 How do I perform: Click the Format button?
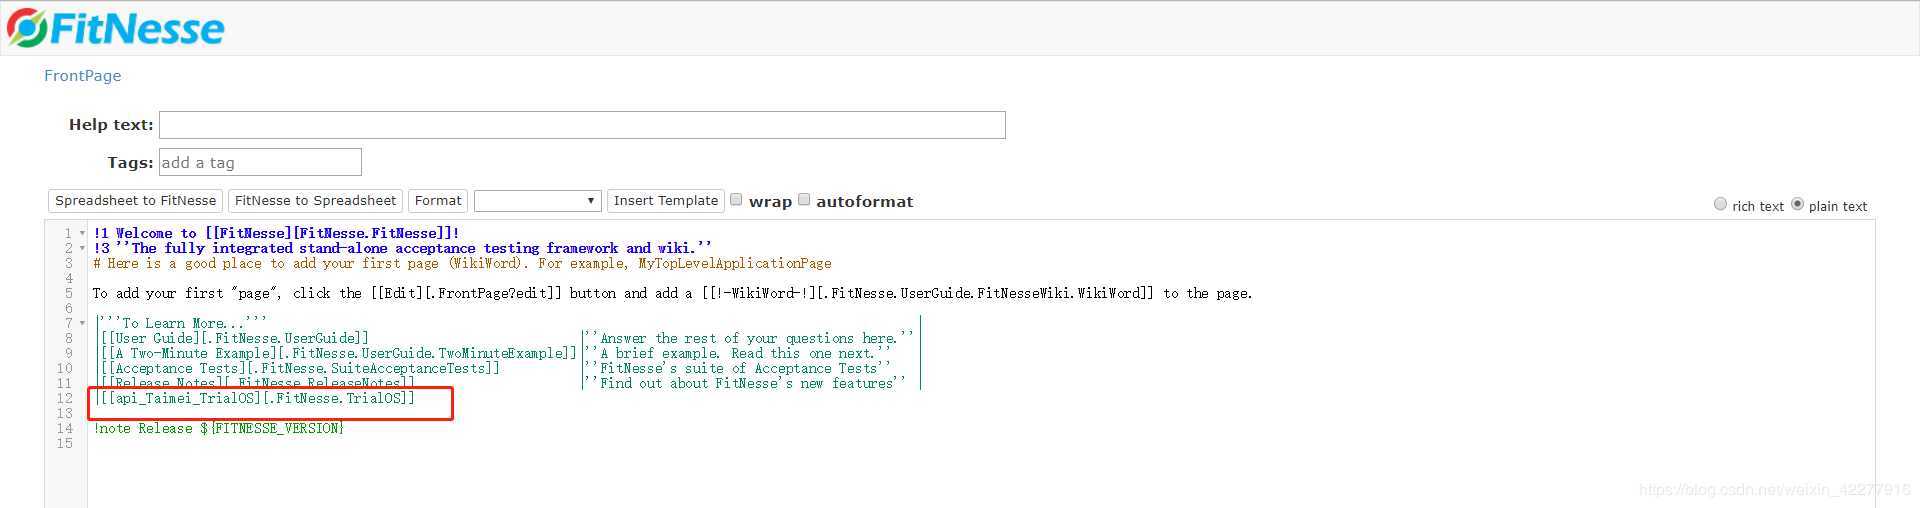[438, 201]
